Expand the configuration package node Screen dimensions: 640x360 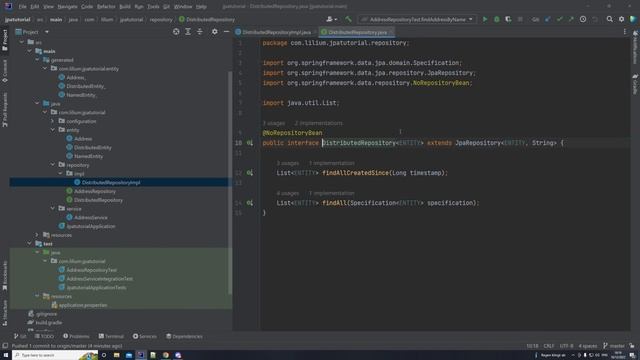coord(52,121)
